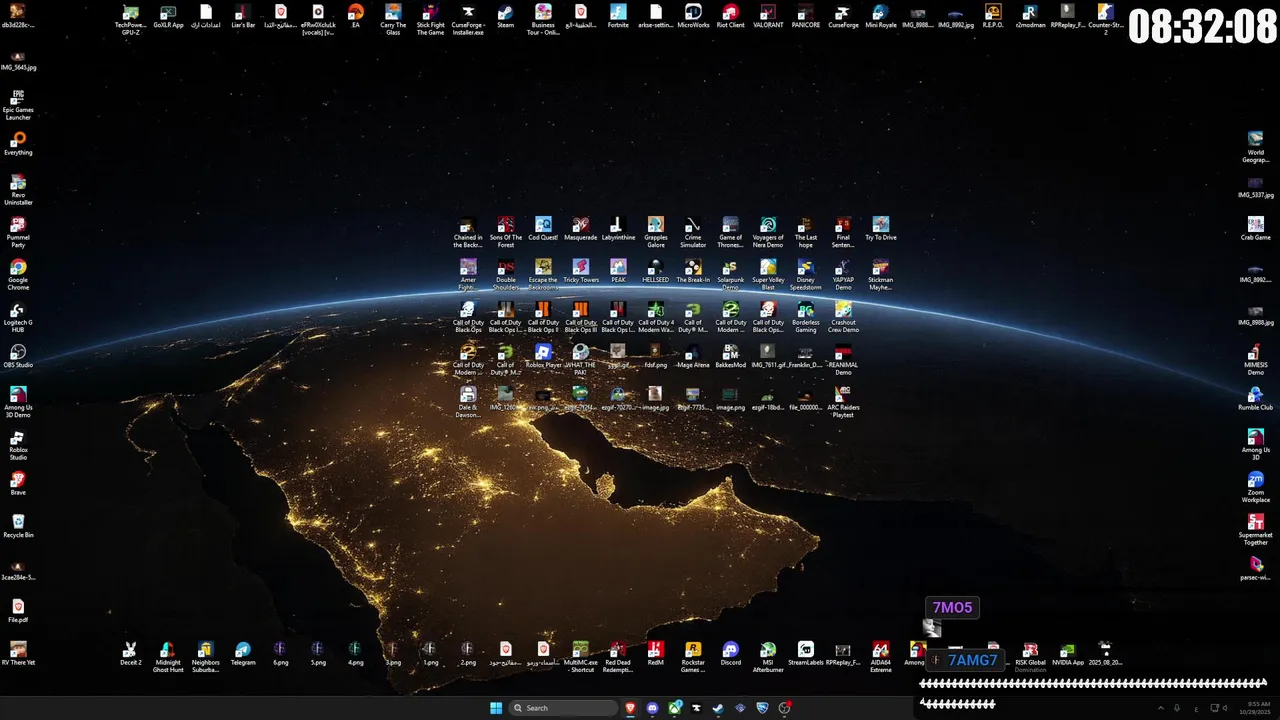1280x720 pixels.
Task: Select the Midnight Ghost Hunt shortcut
Action: [168, 657]
